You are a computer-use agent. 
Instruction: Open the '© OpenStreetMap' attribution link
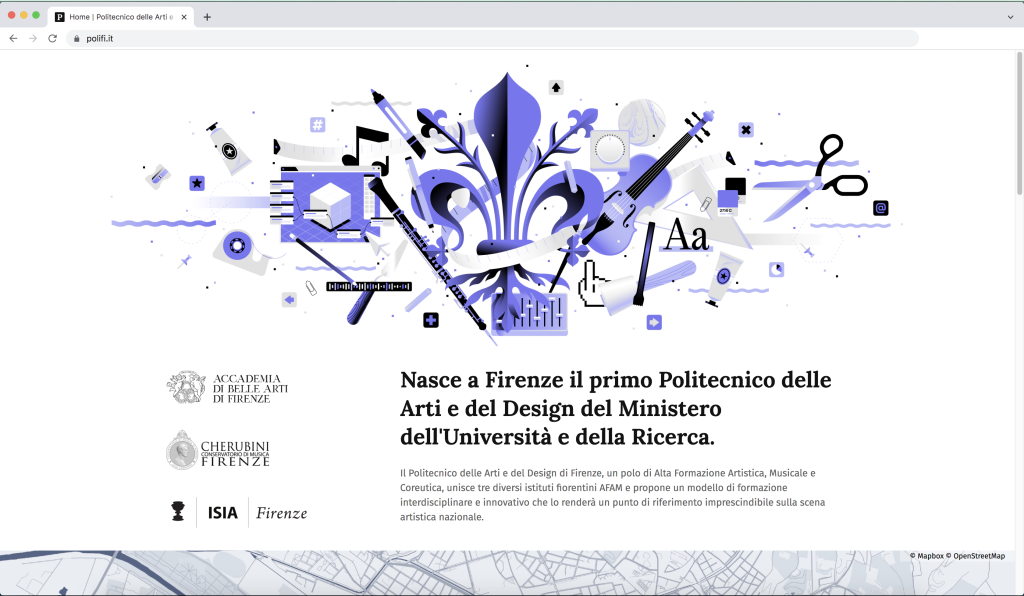point(978,556)
